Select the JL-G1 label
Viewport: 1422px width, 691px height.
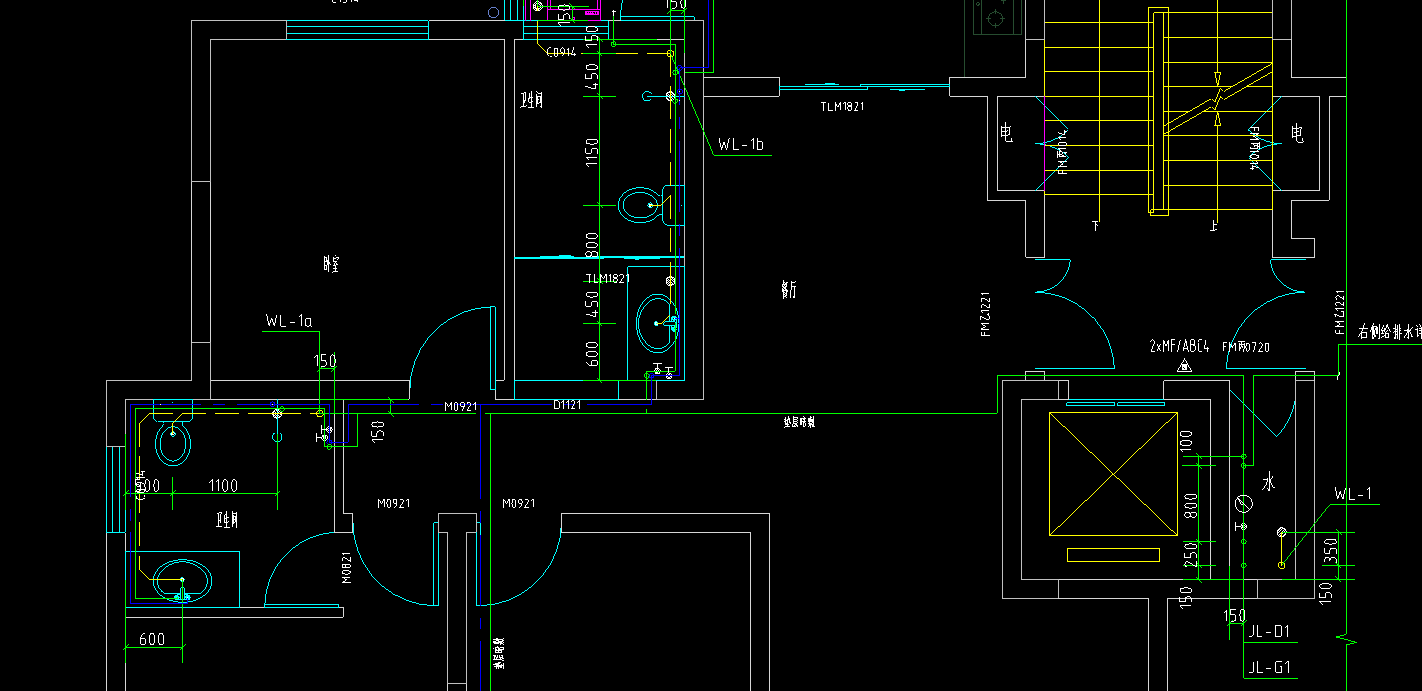click(1269, 666)
